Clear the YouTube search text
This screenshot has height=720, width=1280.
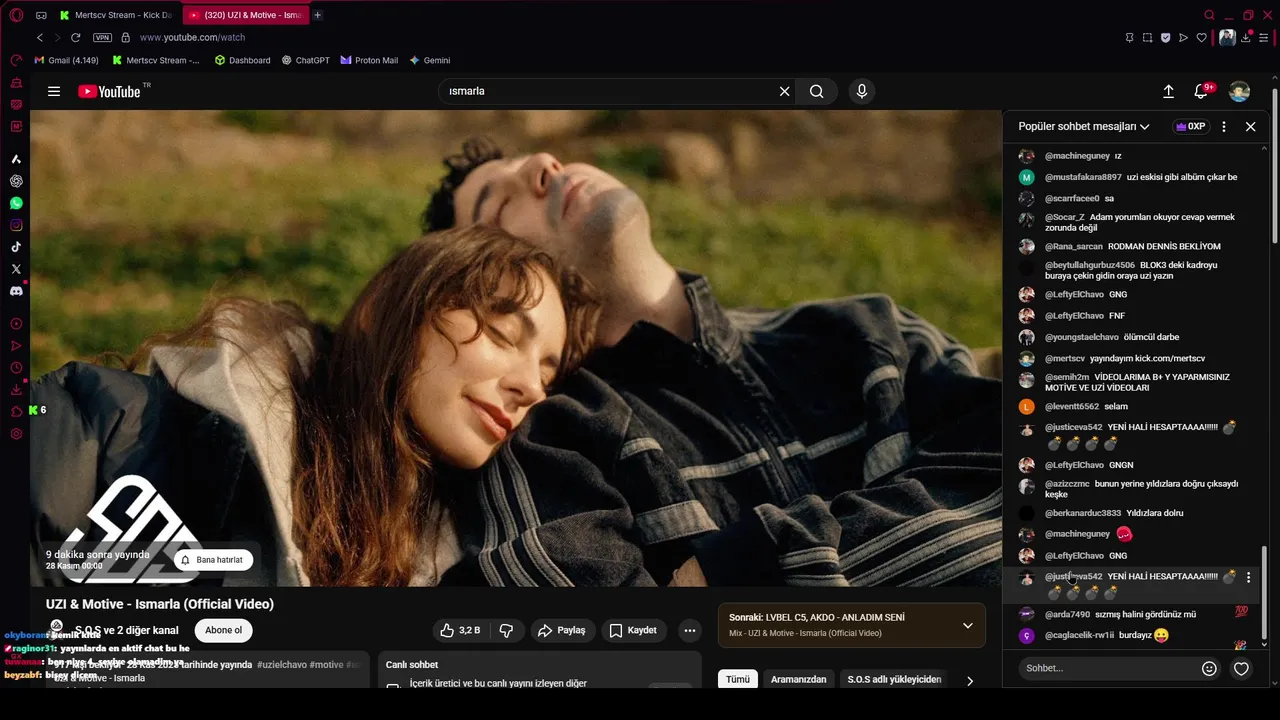785,91
